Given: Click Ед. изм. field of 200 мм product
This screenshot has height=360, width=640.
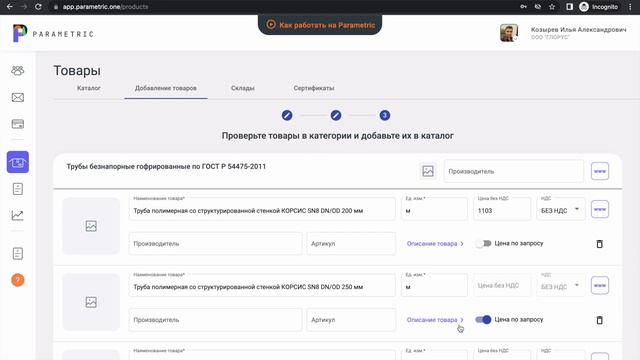Looking at the screenshot, I should pos(434,209).
